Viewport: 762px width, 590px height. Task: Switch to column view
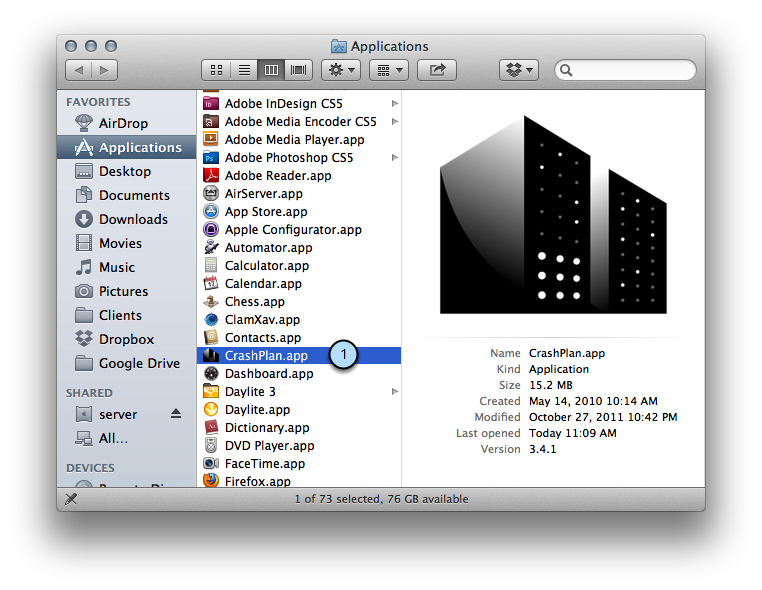pyautogui.click(x=271, y=70)
